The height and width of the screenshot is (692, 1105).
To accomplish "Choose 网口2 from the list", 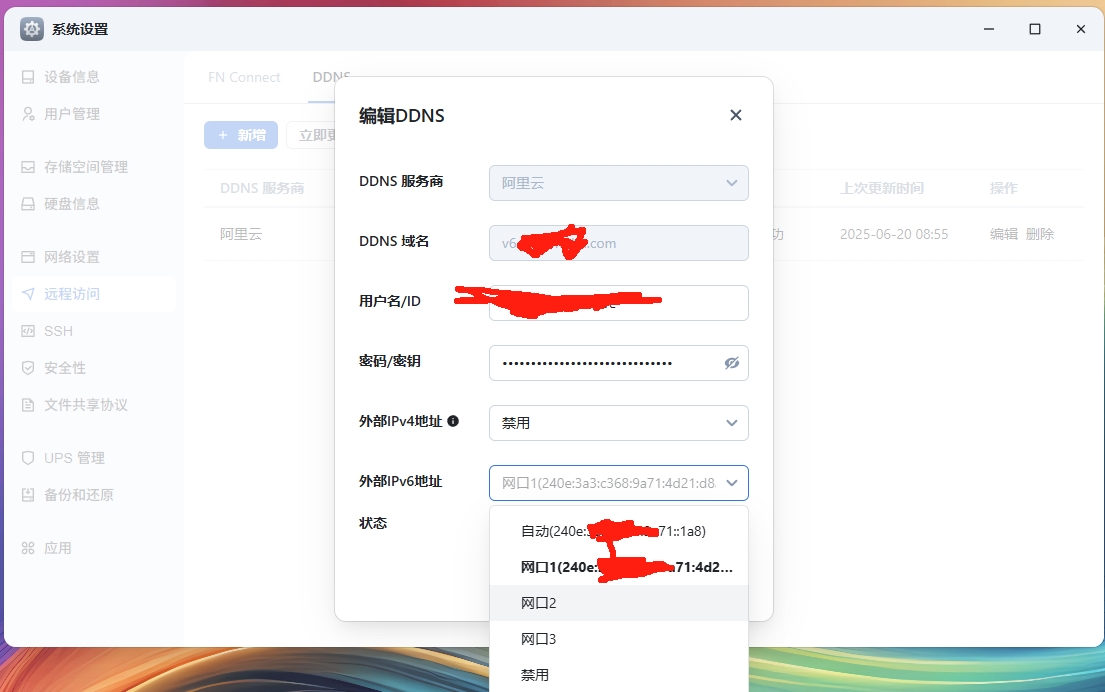I will [619, 603].
